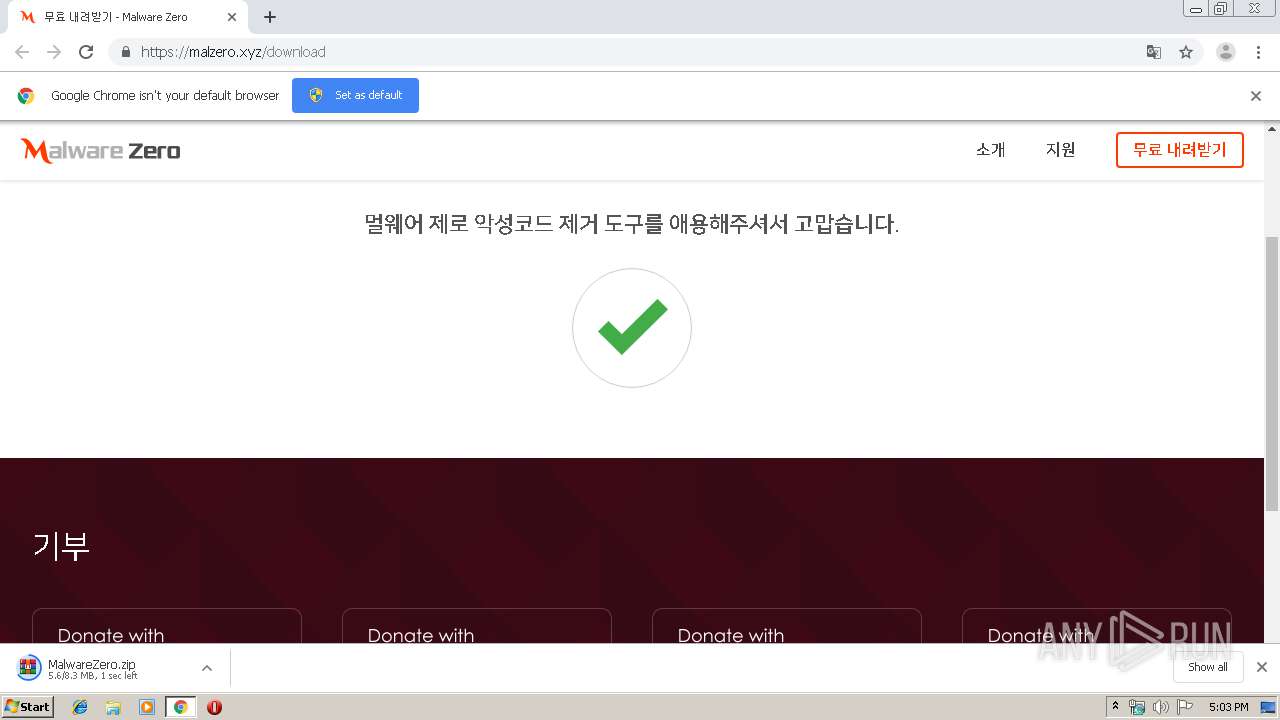This screenshot has height=720, width=1280.
Task: Click the Action Center flag icon
Action: click(x=1185, y=707)
